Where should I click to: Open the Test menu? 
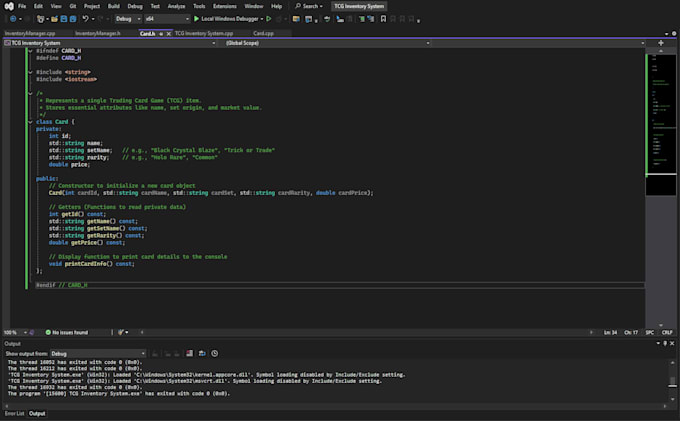click(x=155, y=6)
